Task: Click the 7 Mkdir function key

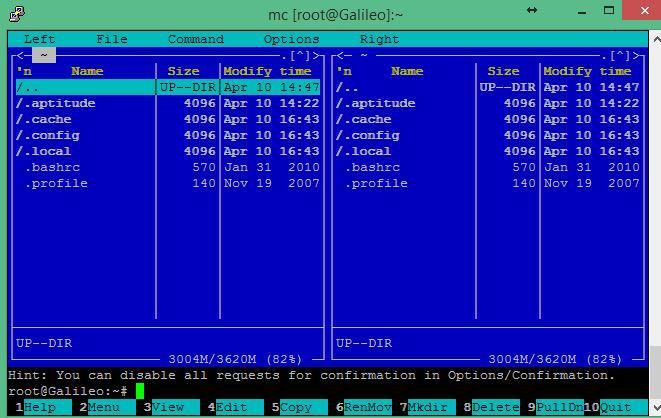Action: (428, 407)
